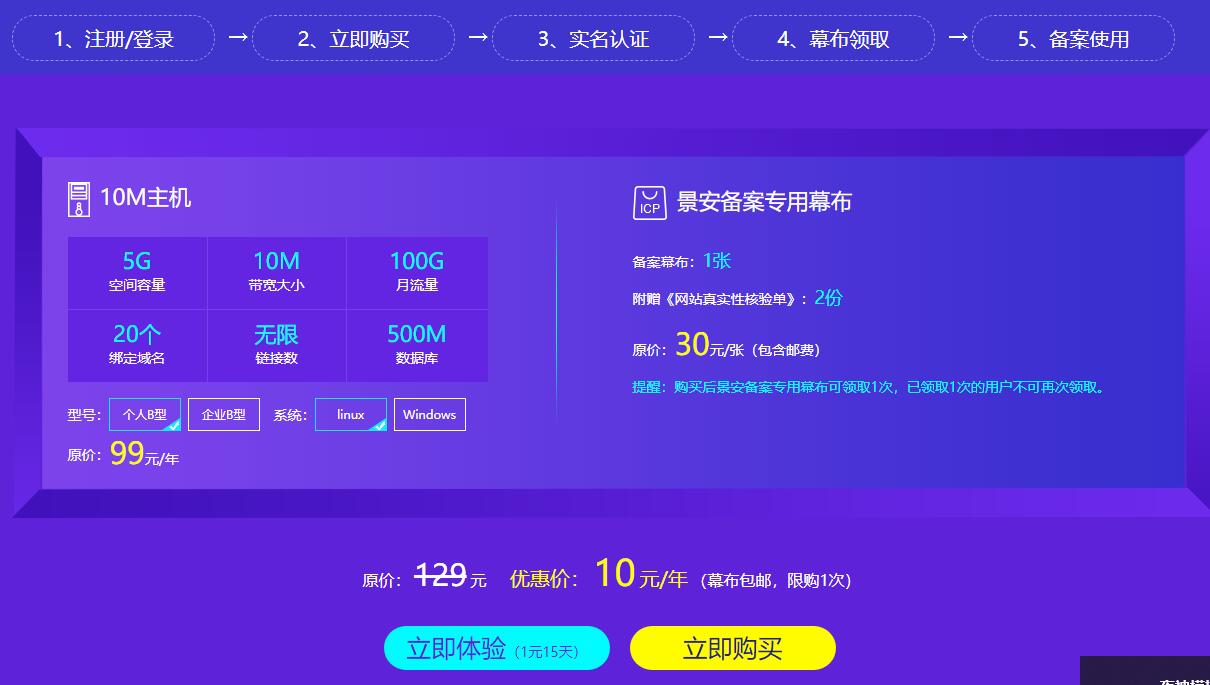The width and height of the screenshot is (1210, 685).
Task: Click the 网站真实性核验单 2份 line
Action: click(x=738, y=298)
